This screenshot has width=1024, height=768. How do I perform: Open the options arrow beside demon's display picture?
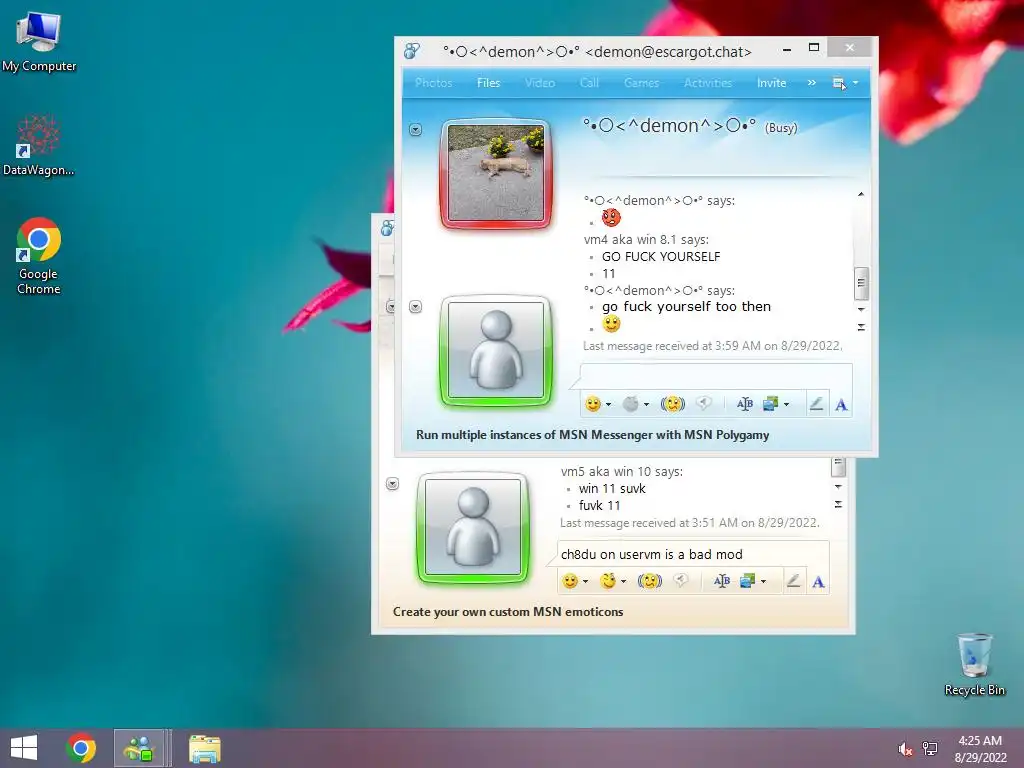(415, 130)
